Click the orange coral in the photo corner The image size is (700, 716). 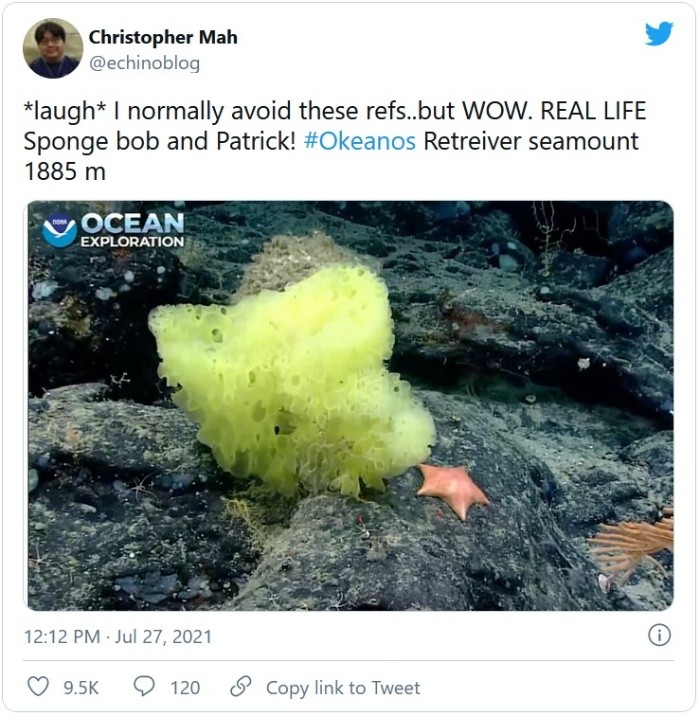pyautogui.click(x=630, y=545)
